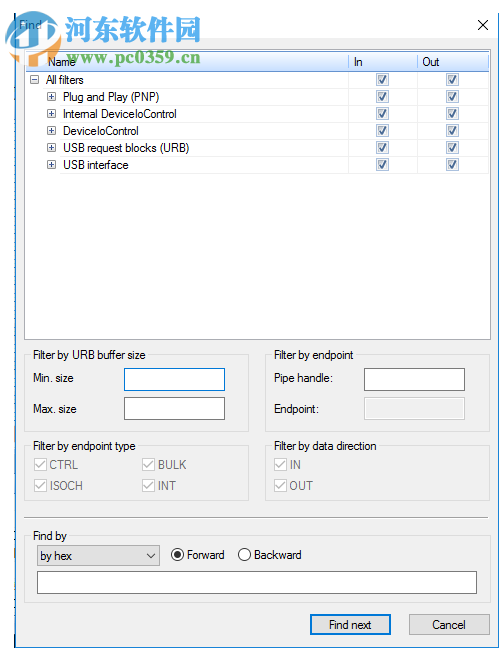Toggle In checkbox for Internal DeviceIoControl
Viewport: 504px width, 649px height.
coord(382,113)
